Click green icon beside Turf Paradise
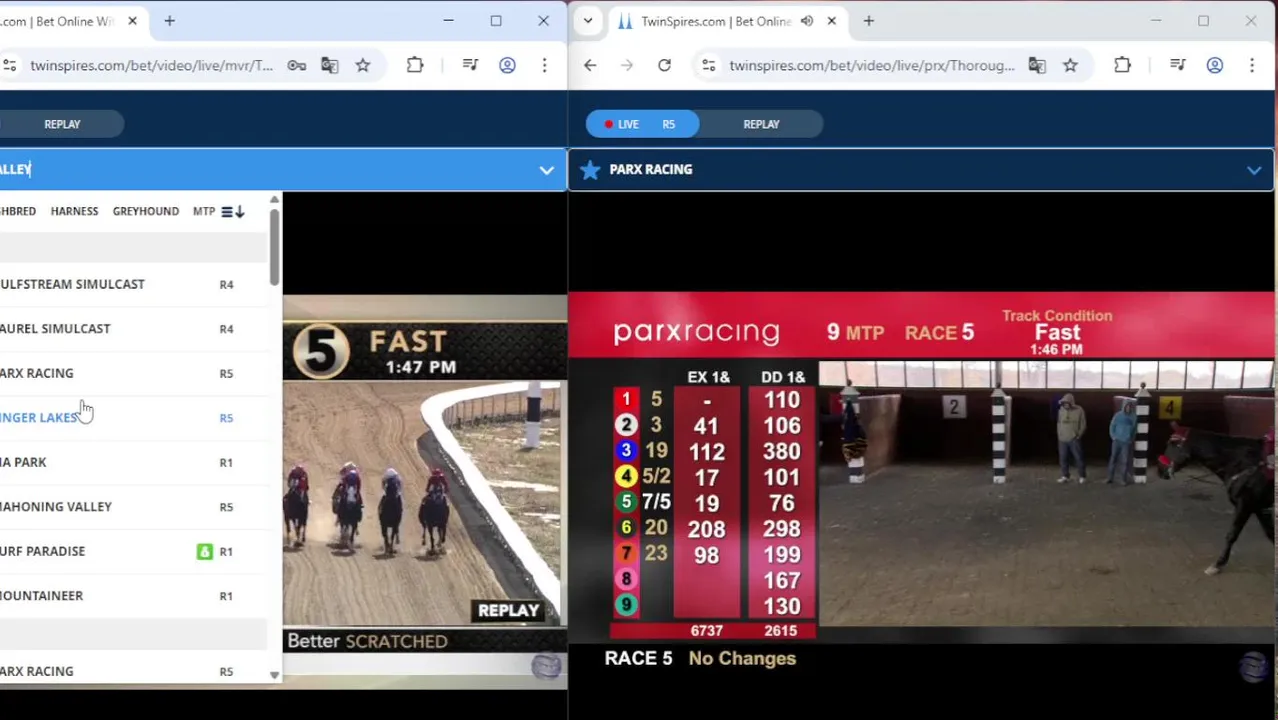This screenshot has height=720, width=1278. (205, 551)
